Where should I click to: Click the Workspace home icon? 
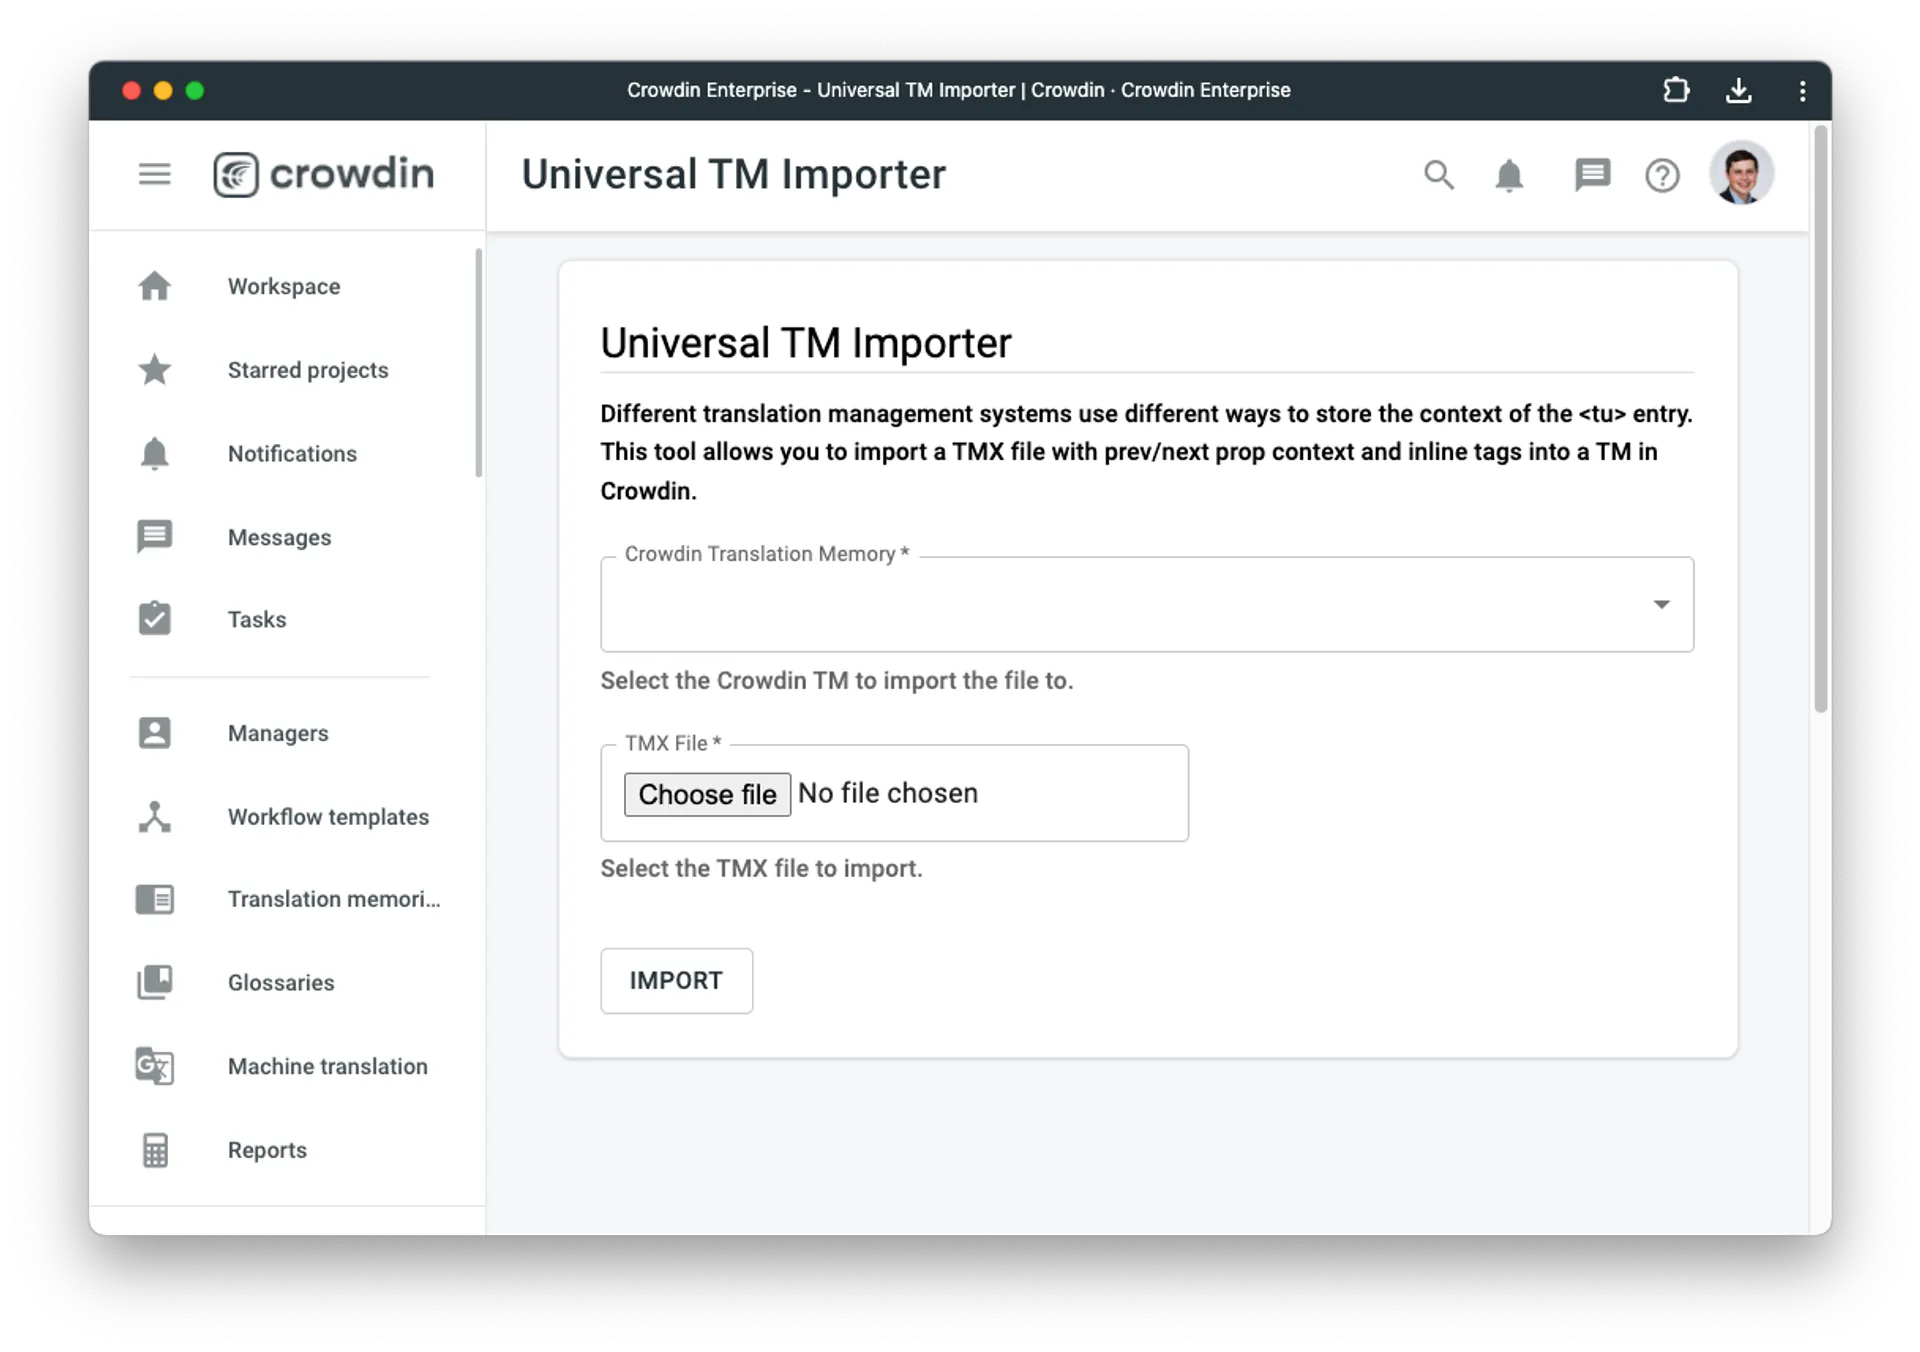pyautogui.click(x=154, y=286)
